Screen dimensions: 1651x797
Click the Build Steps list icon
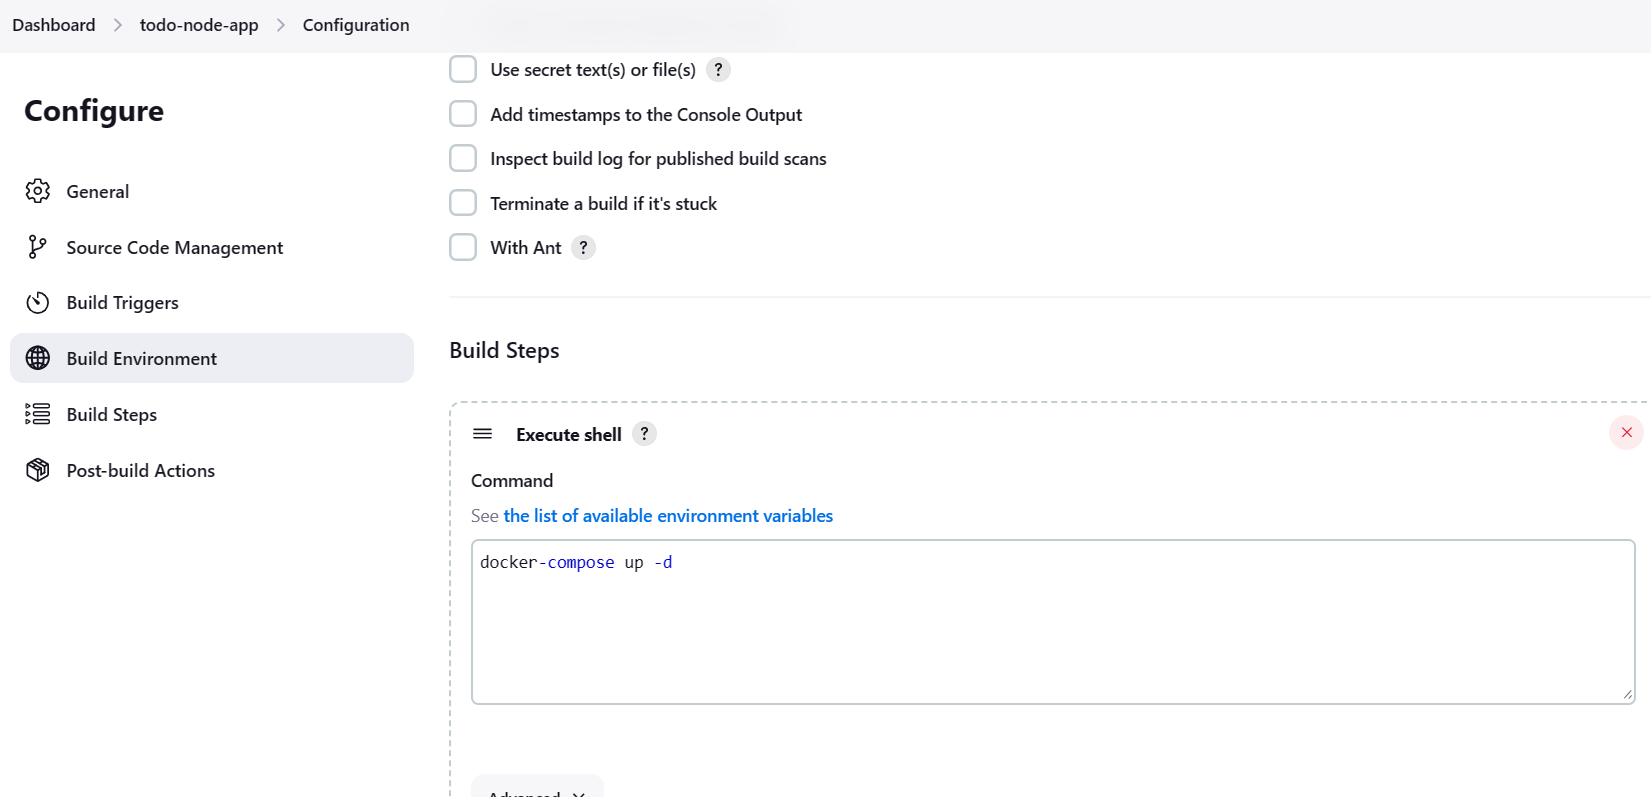coord(38,414)
